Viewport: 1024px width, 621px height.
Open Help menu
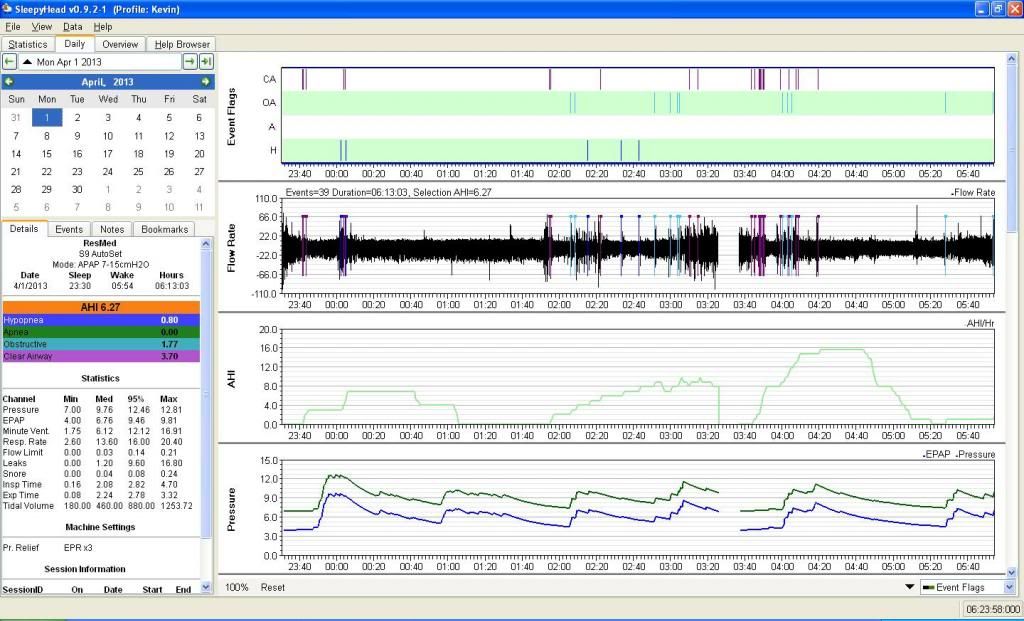coord(103,27)
